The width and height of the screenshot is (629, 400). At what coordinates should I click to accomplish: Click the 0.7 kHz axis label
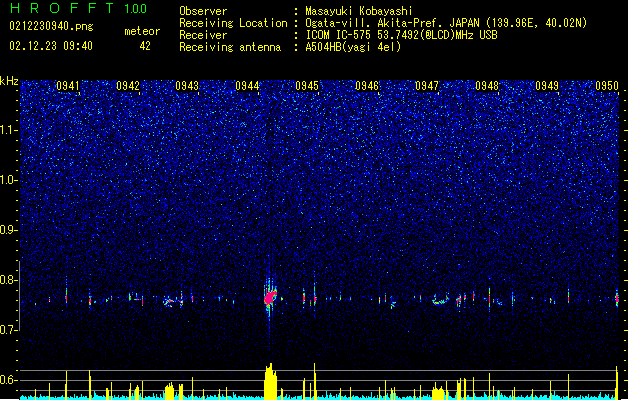pos(9,330)
